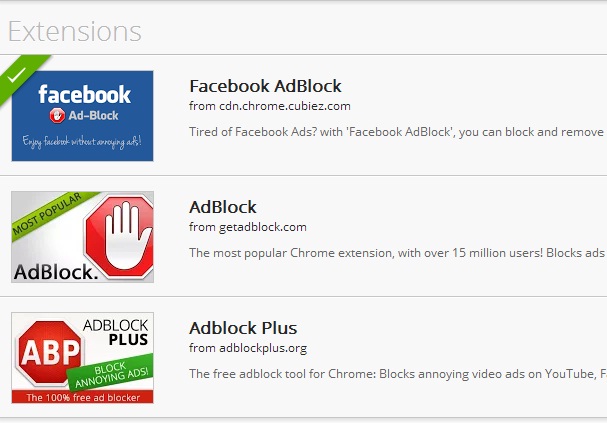
Task: Open the Facebook AdBlock extension title
Action: (265, 86)
